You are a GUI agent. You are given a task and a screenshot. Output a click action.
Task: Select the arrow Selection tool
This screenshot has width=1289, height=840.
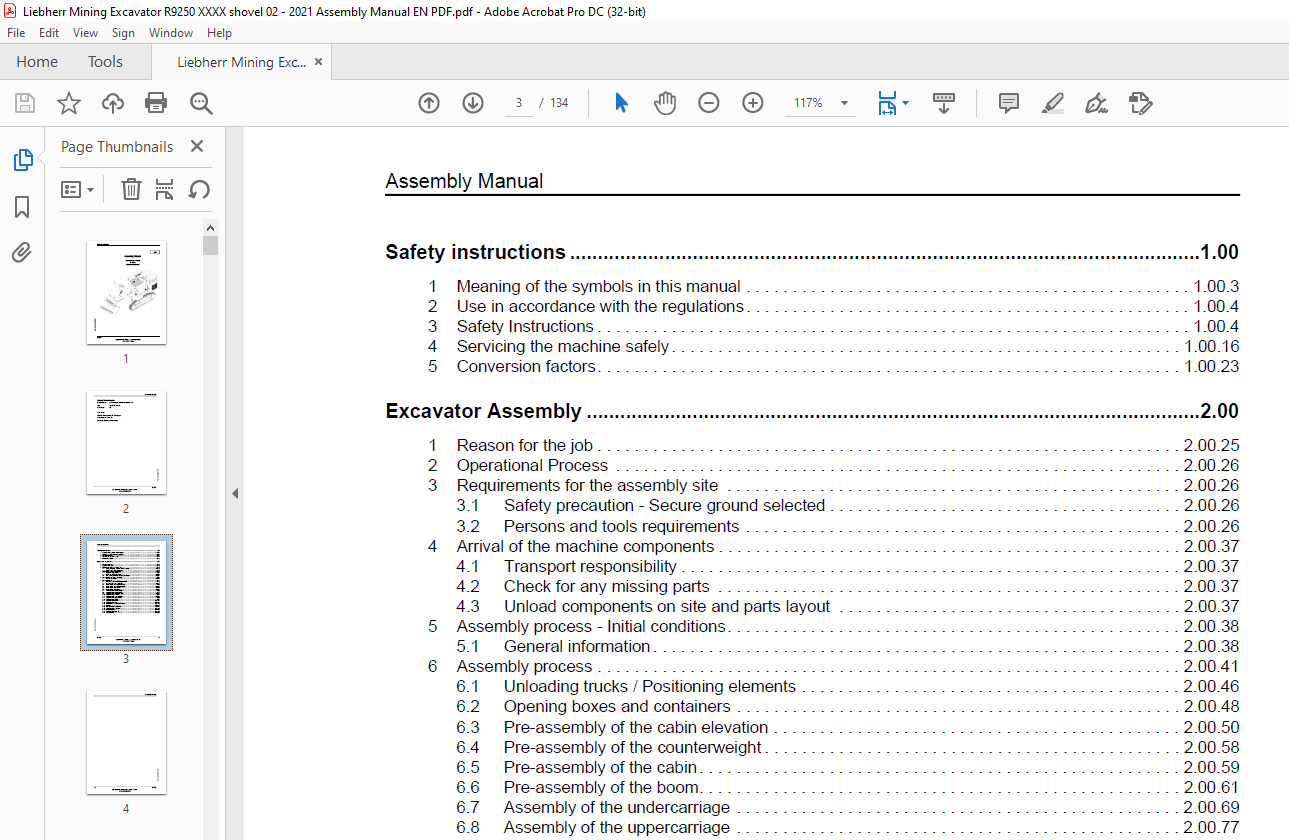click(621, 103)
